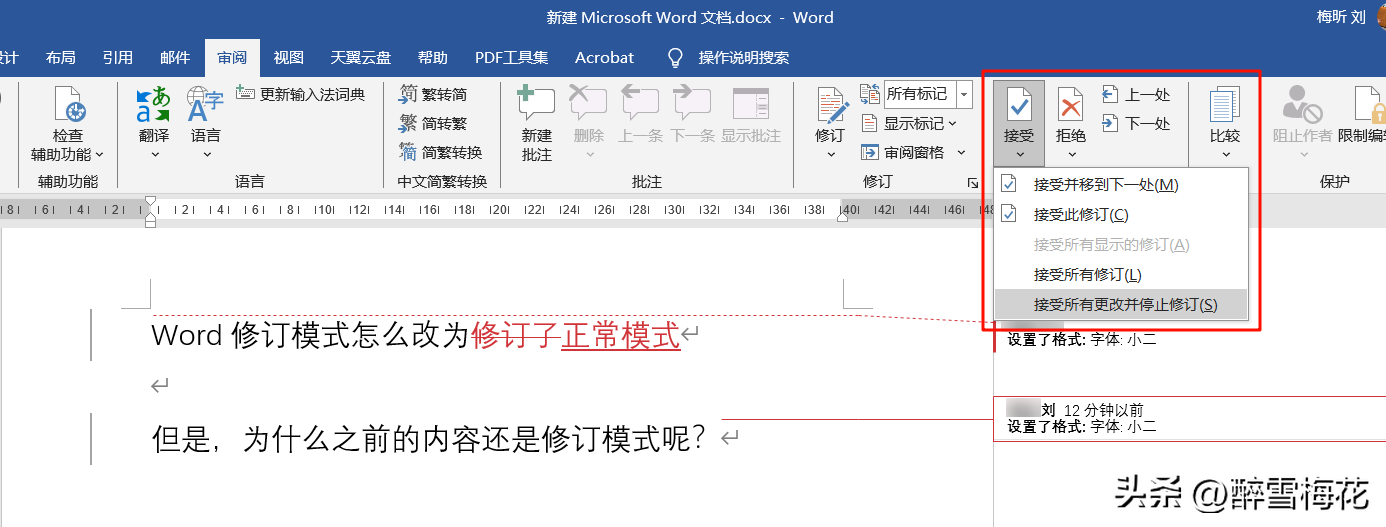Convert simplified to traditional with 简转繁

(x=433, y=123)
